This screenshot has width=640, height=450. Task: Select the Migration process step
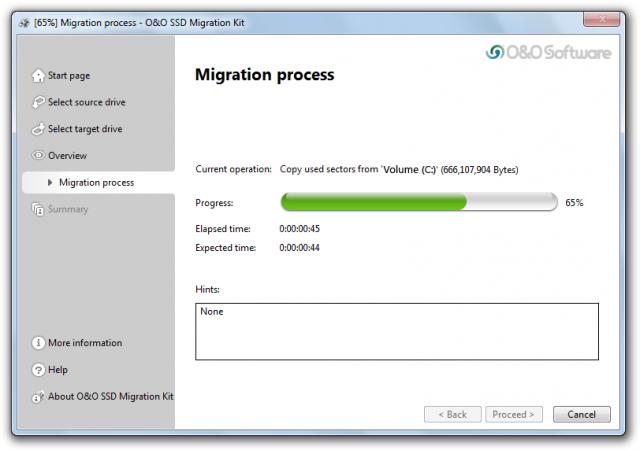(98, 183)
